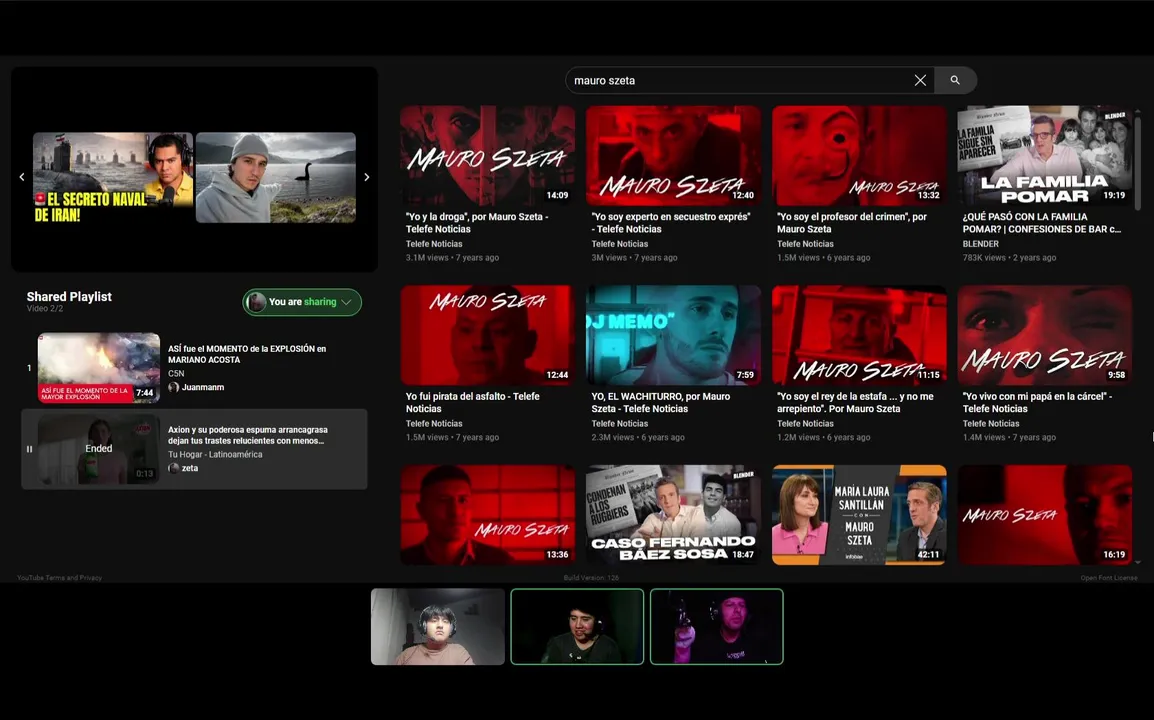Click the '3.1M views • 7 years ago' text
1154x720 pixels.
point(452,258)
